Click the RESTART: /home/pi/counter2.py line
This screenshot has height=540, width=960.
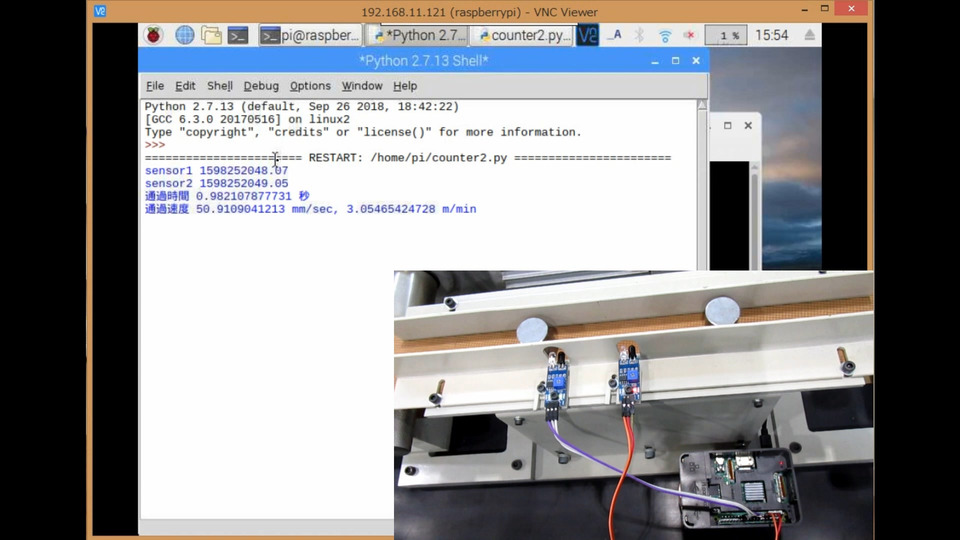tap(408, 158)
